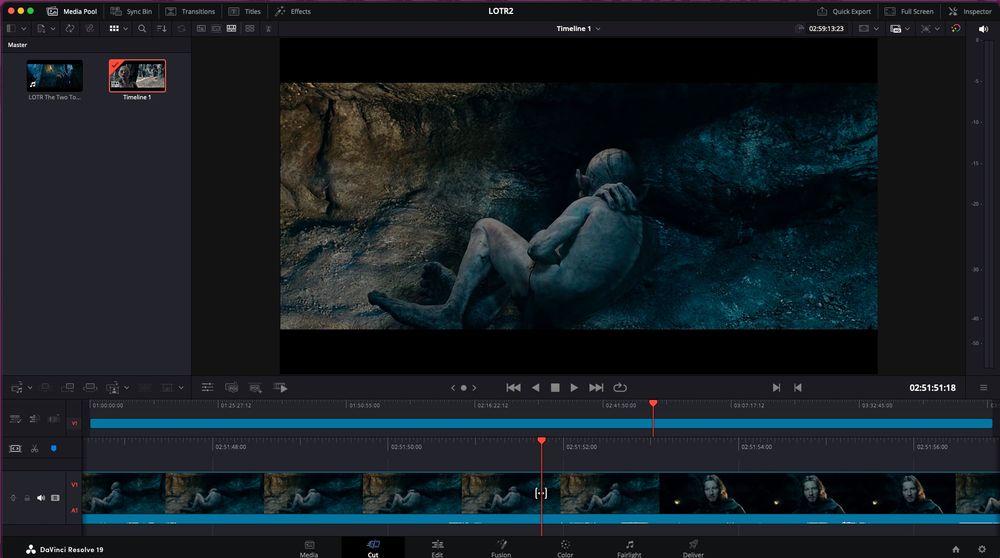The width and height of the screenshot is (1000, 558).
Task: Play timeline in reverse
Action: 535,388
